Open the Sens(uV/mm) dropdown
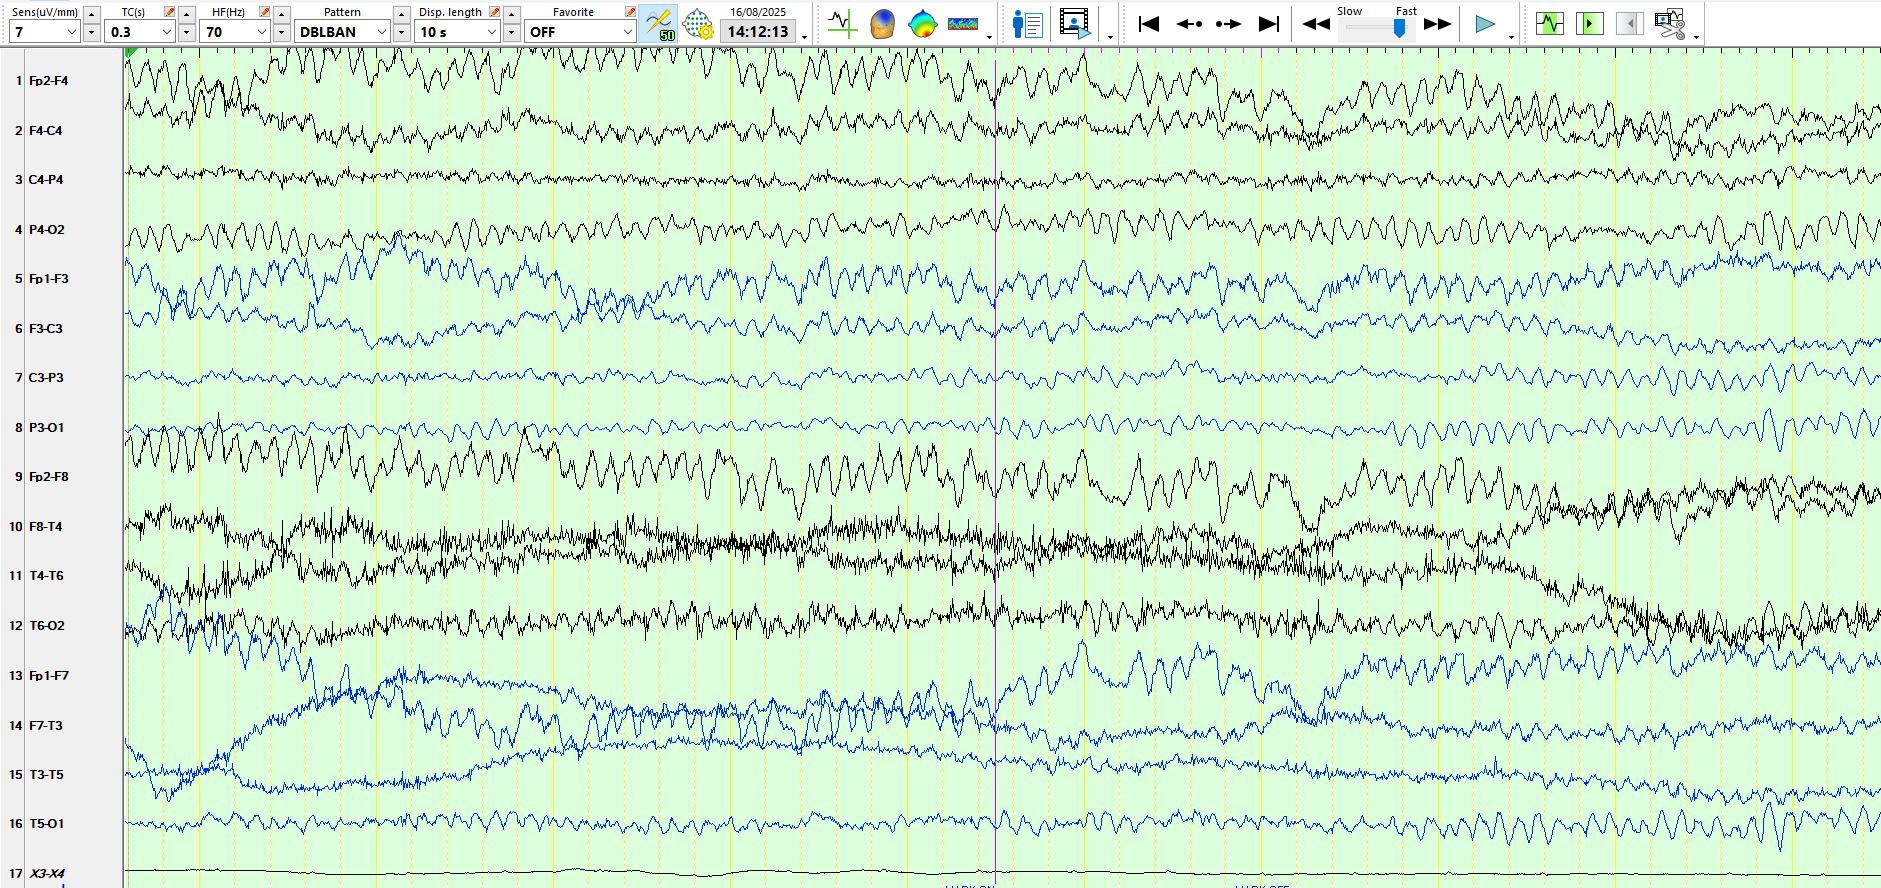Screen dimensions: 1881x888 click(45, 32)
